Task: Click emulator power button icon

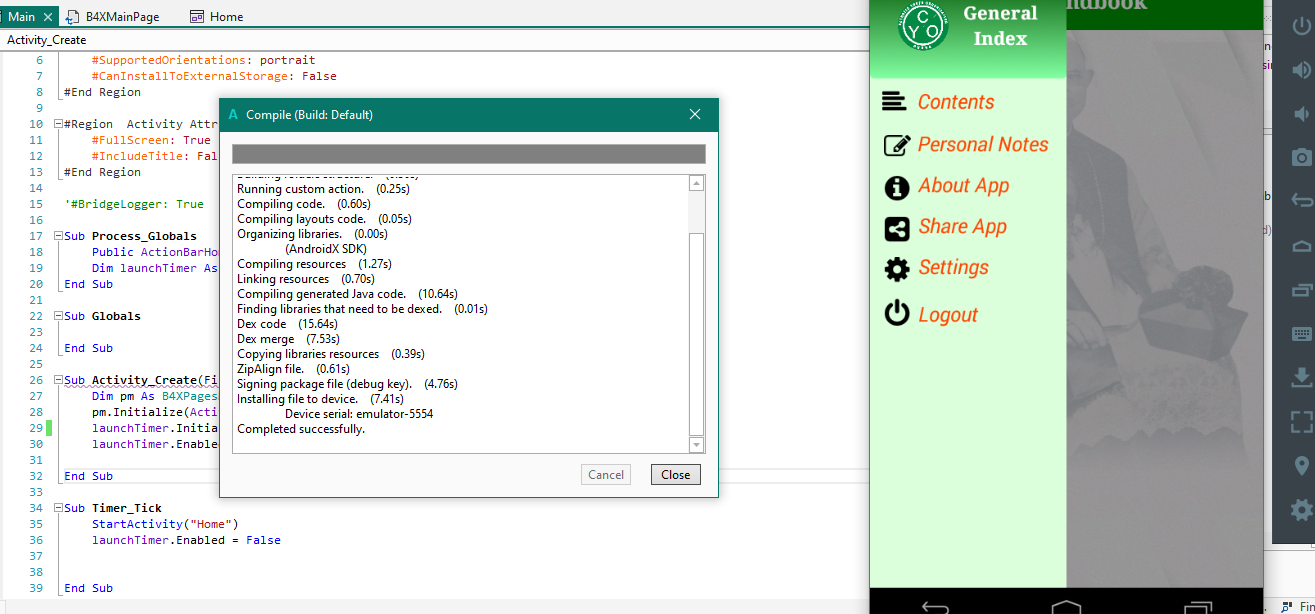Action: pyautogui.click(x=1301, y=26)
